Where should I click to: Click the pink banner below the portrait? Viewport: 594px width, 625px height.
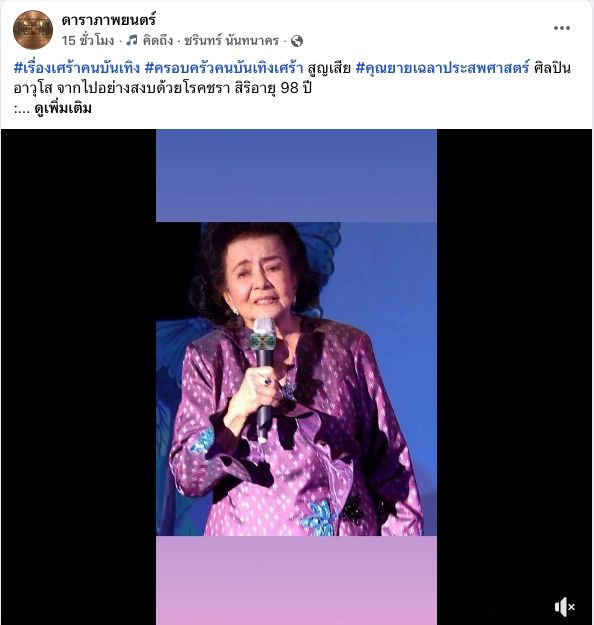(x=296, y=580)
